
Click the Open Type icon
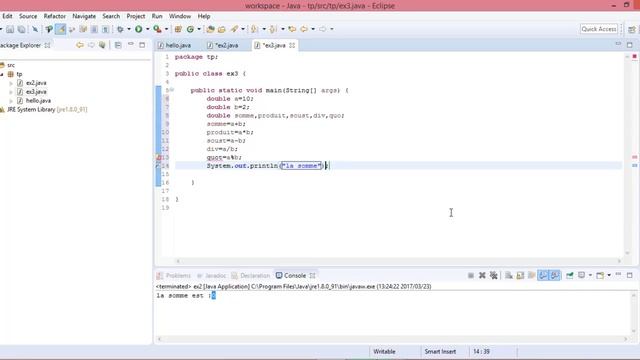210,29
